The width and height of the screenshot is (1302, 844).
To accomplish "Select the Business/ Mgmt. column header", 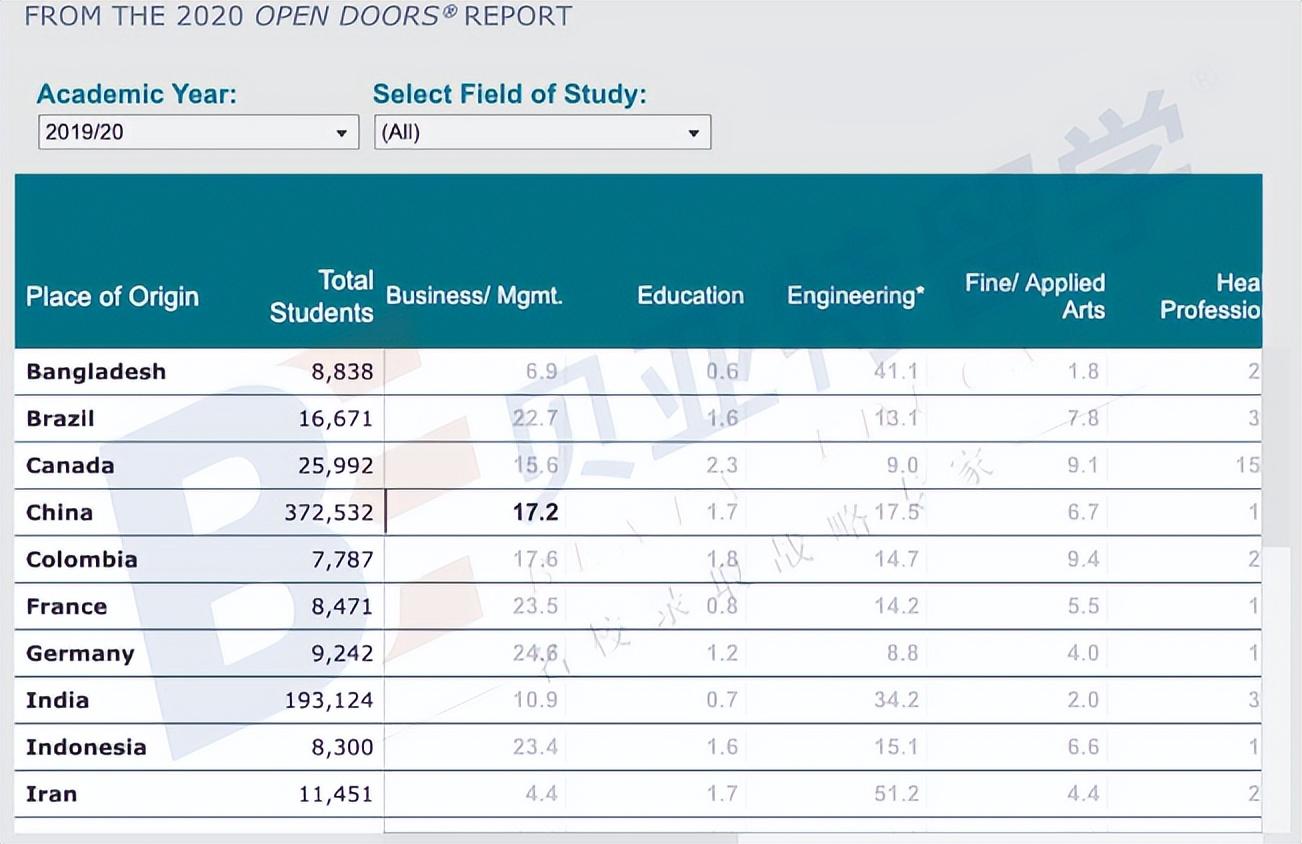I will click(x=474, y=296).
